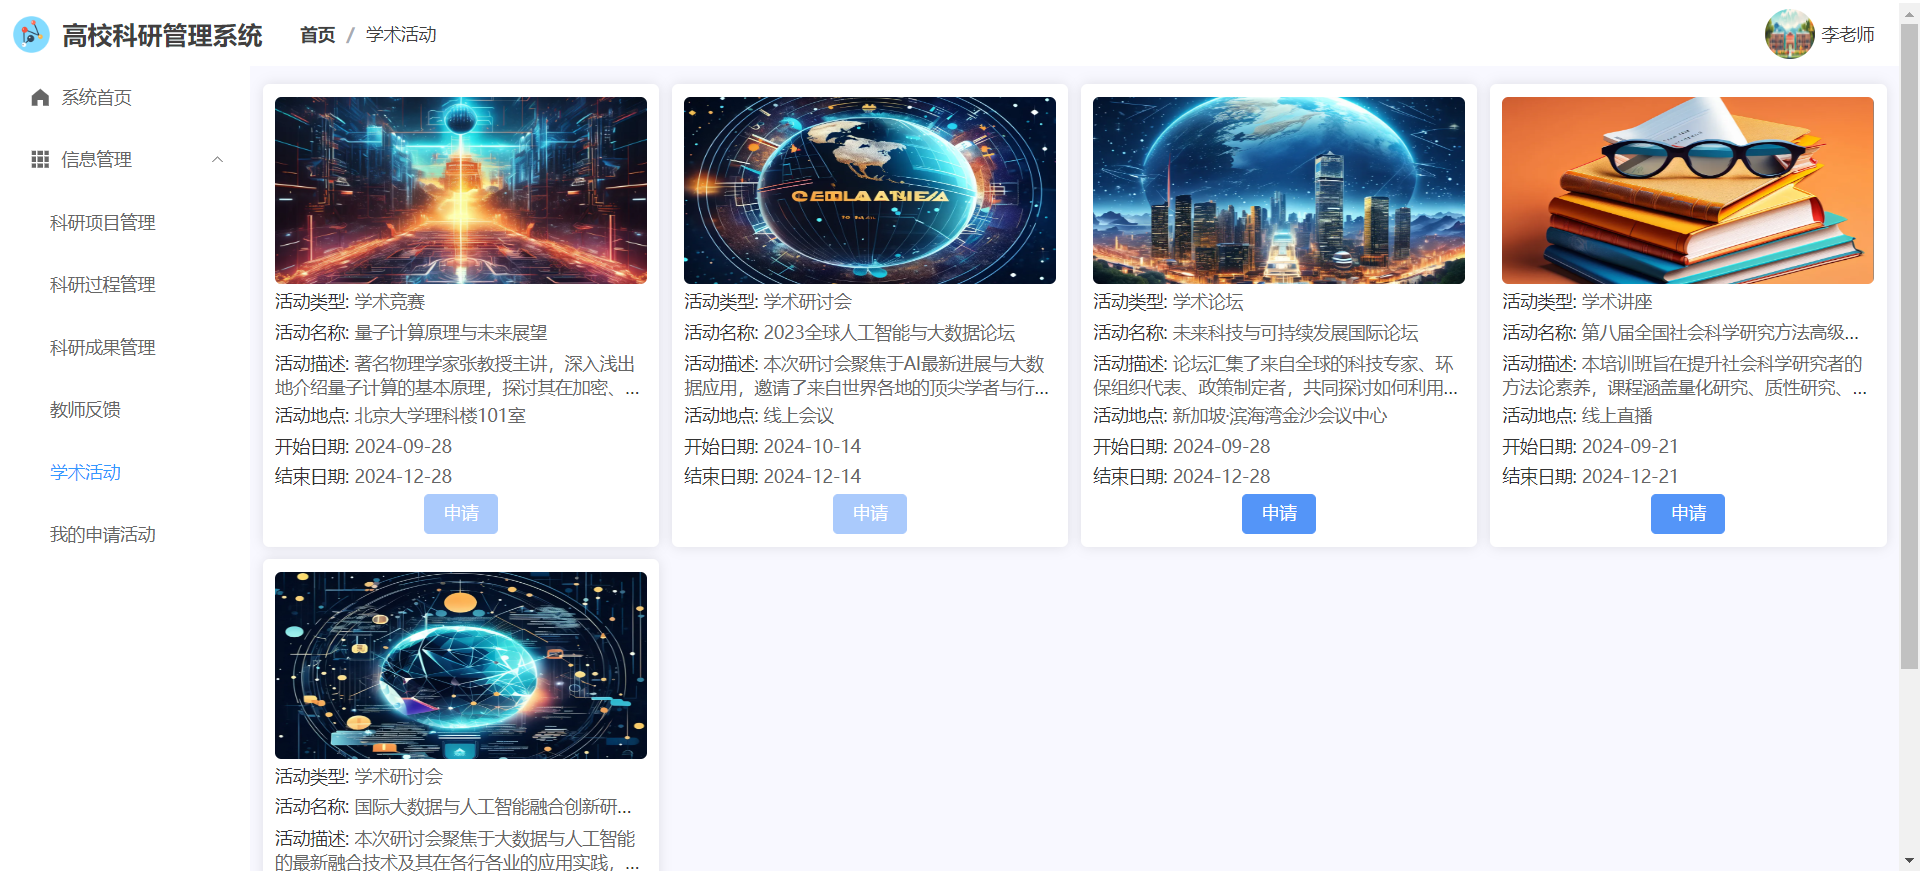Click start date 2024-09-21
Screen dimensions: 1920x871
coord(1630,446)
